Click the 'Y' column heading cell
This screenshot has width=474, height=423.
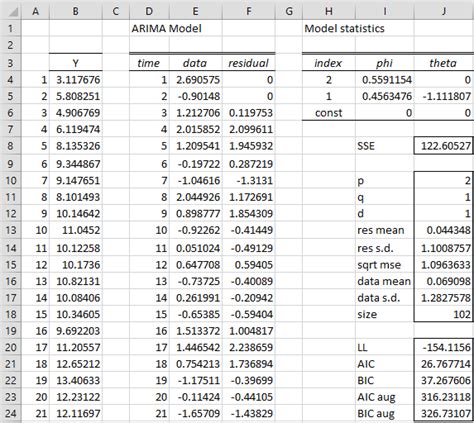coord(76,63)
